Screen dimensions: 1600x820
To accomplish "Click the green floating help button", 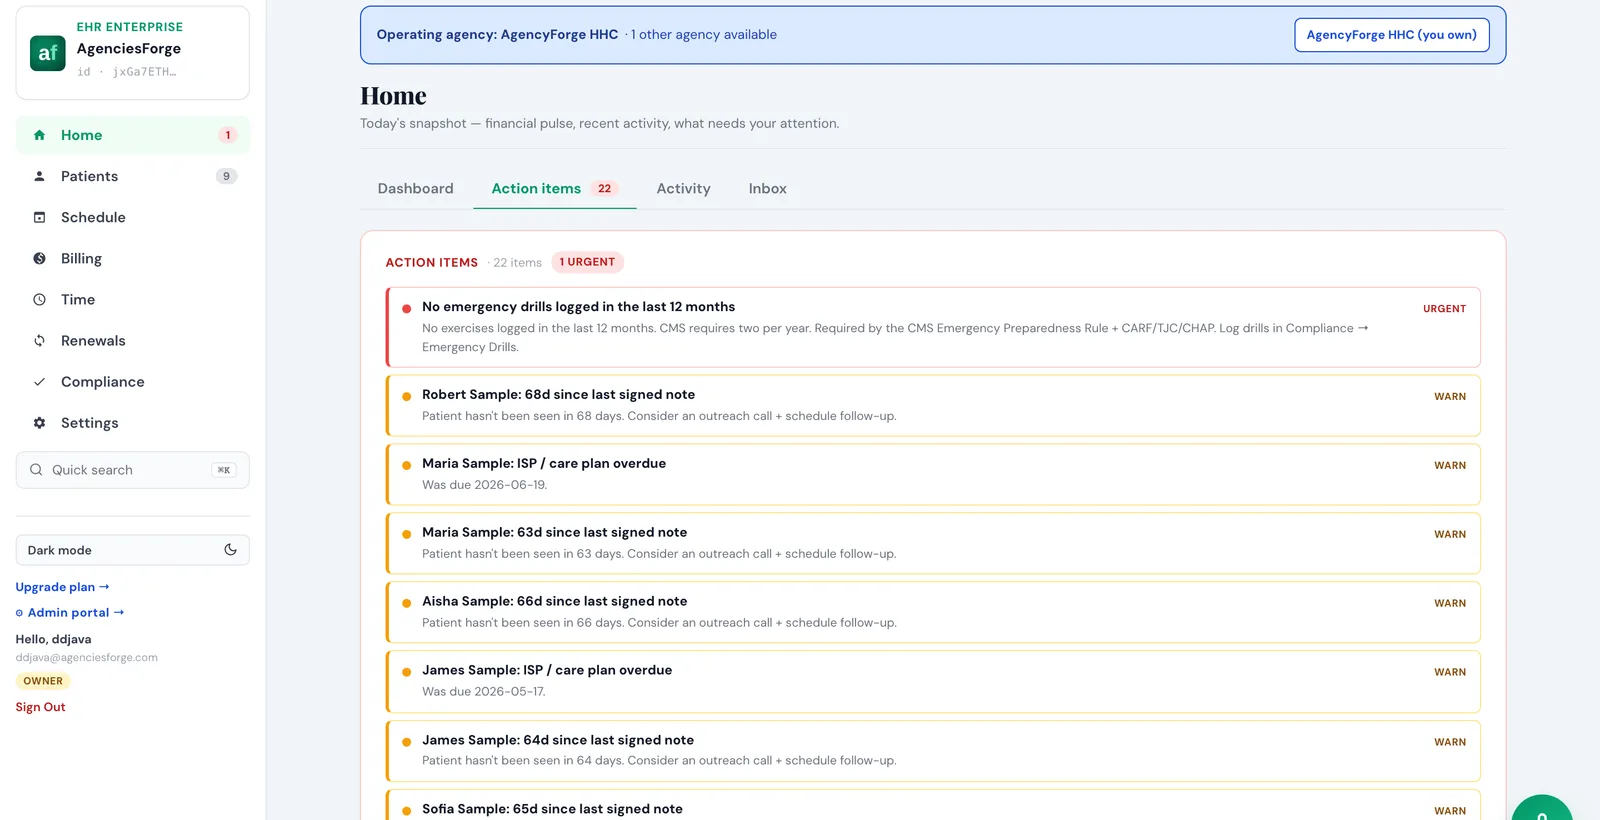I will [1541, 808].
